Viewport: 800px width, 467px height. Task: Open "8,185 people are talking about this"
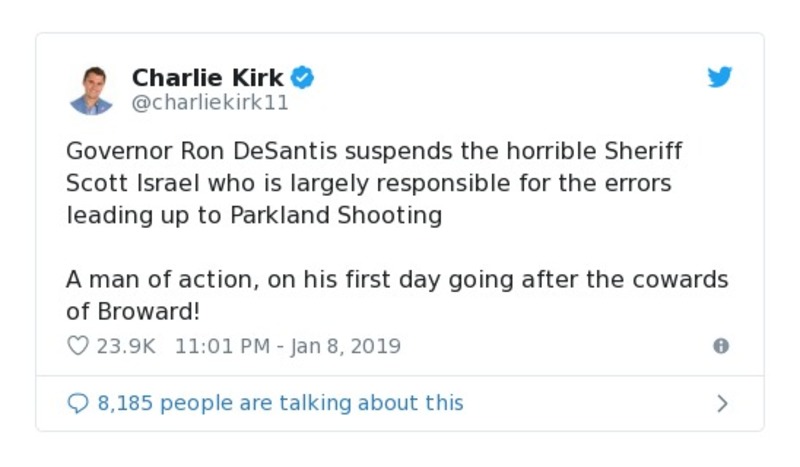pos(280,403)
